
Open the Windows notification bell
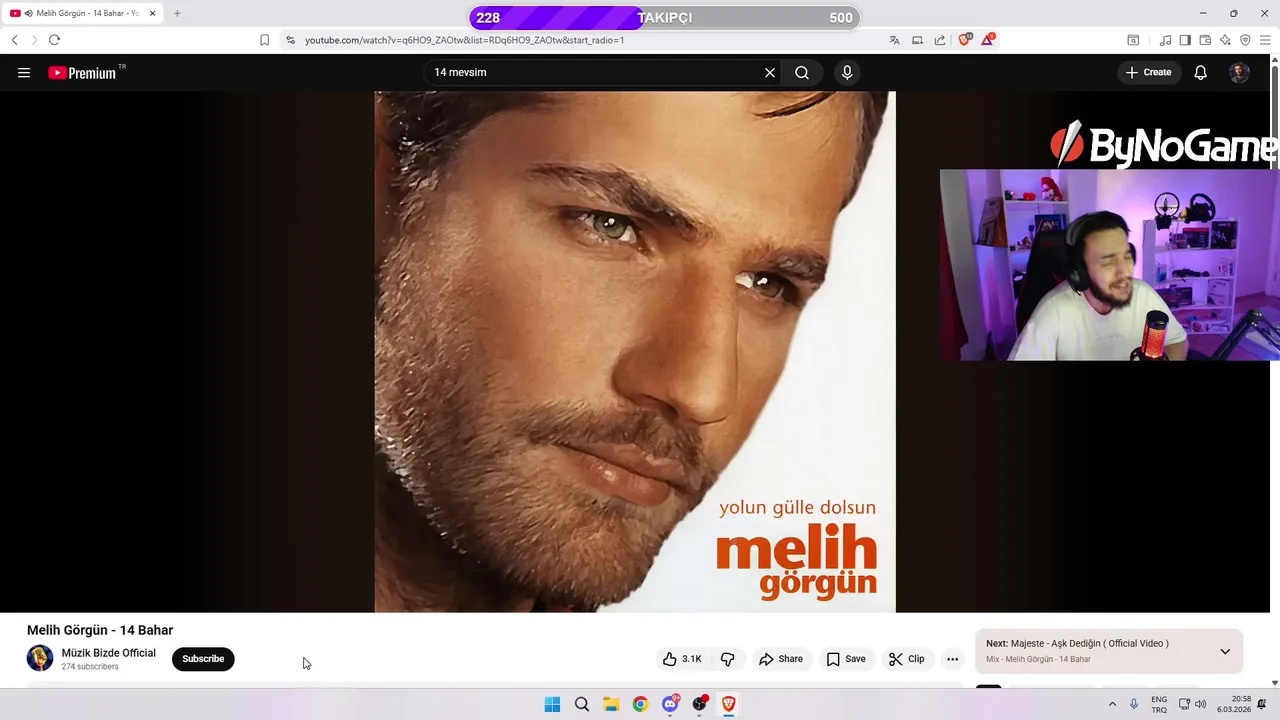click(1262, 704)
